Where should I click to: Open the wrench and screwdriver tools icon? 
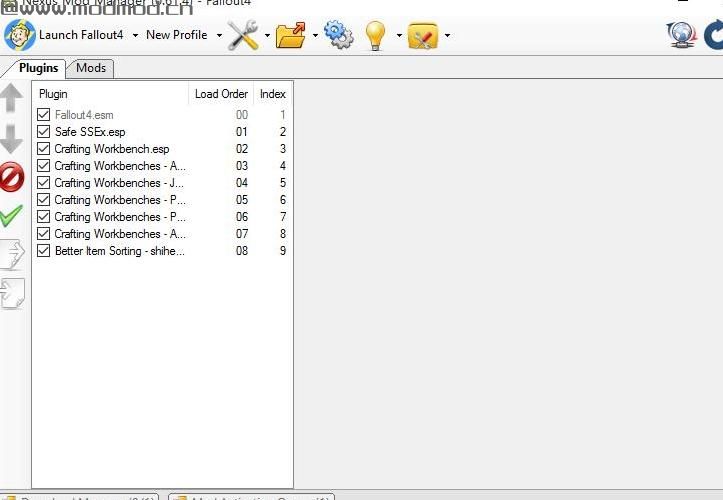click(243, 35)
